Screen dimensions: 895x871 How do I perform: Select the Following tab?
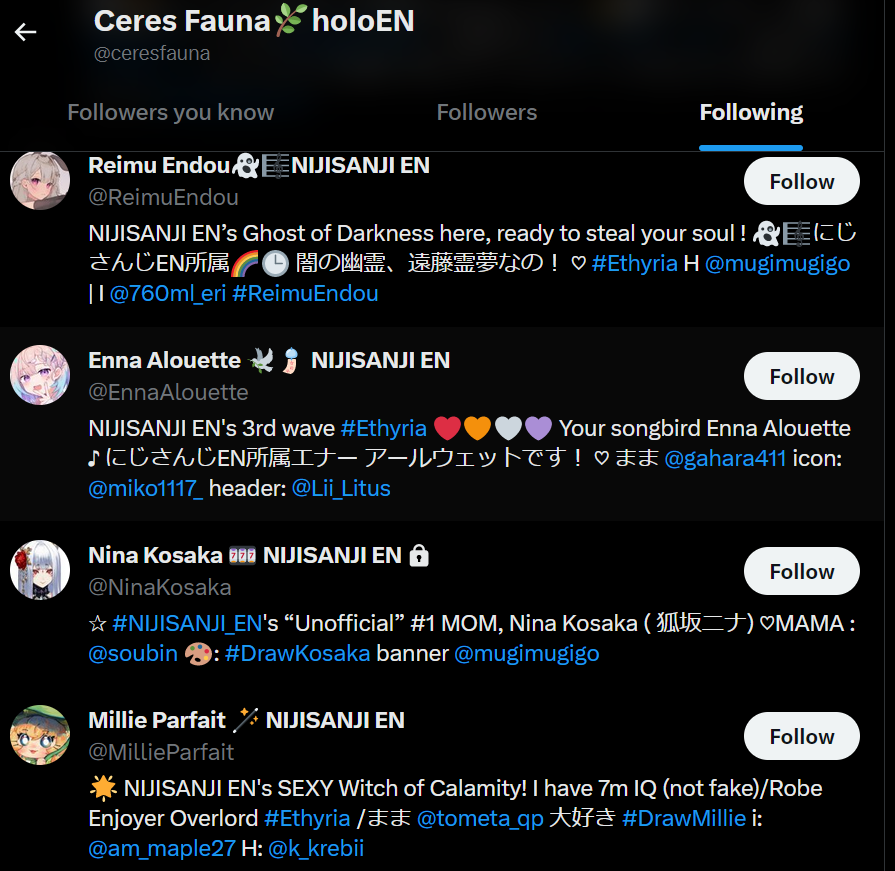click(x=751, y=112)
